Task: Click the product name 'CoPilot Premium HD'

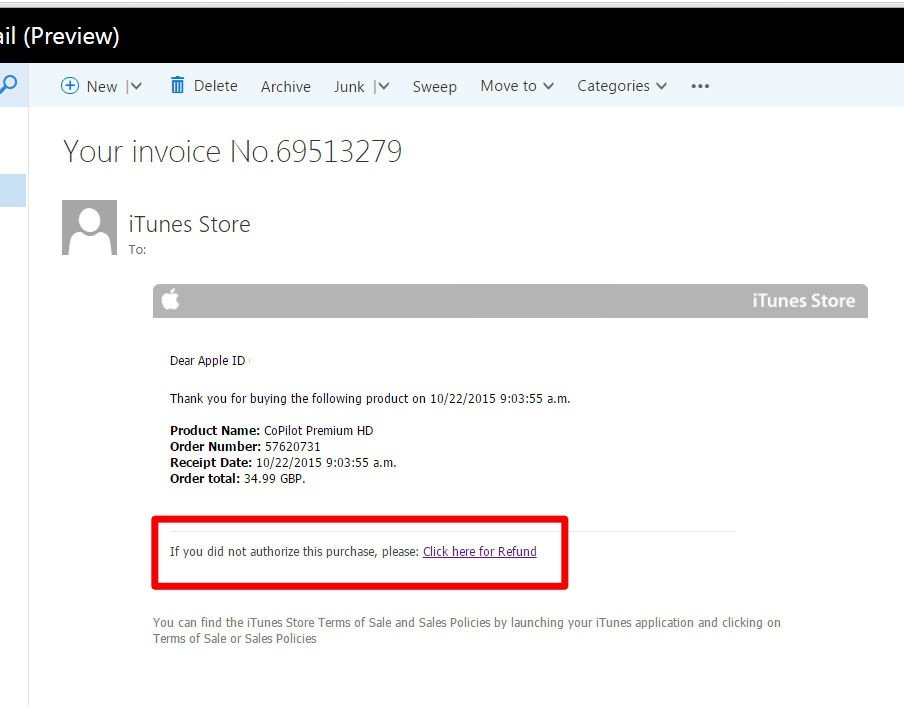Action: 319,431
